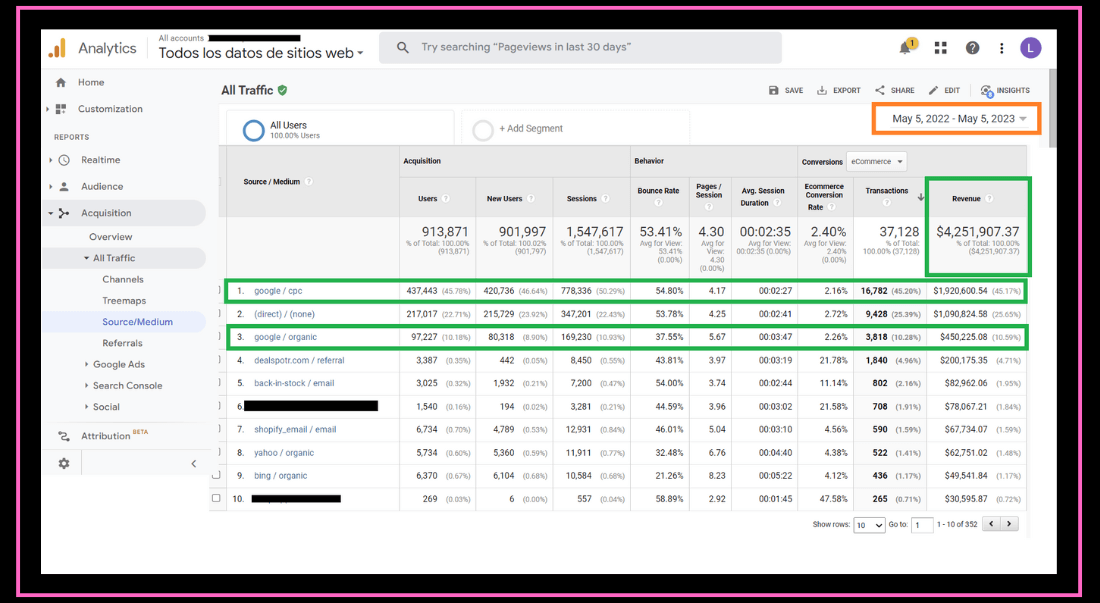Screen dimensions: 1100x603
Task: Open the google / cpc source link
Action: [279, 291]
